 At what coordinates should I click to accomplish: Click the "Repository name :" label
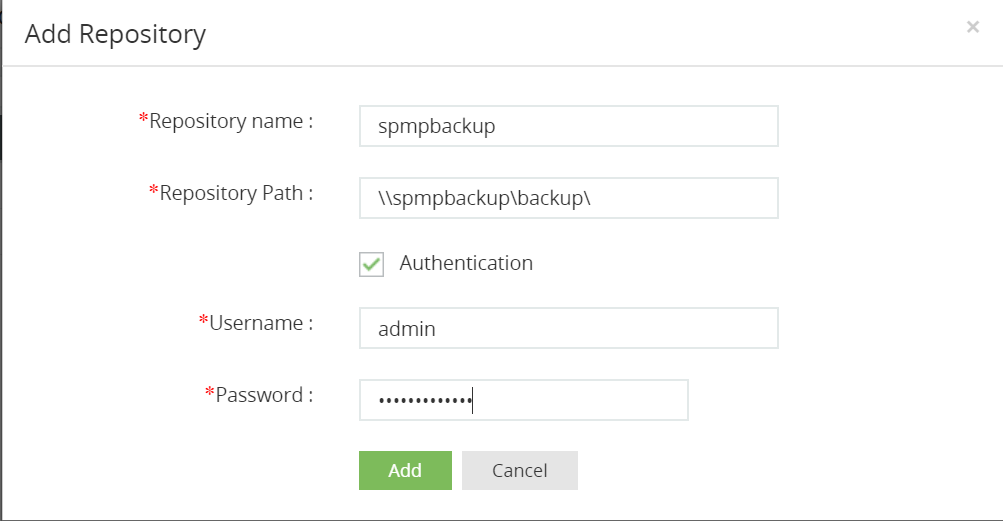pos(231,122)
